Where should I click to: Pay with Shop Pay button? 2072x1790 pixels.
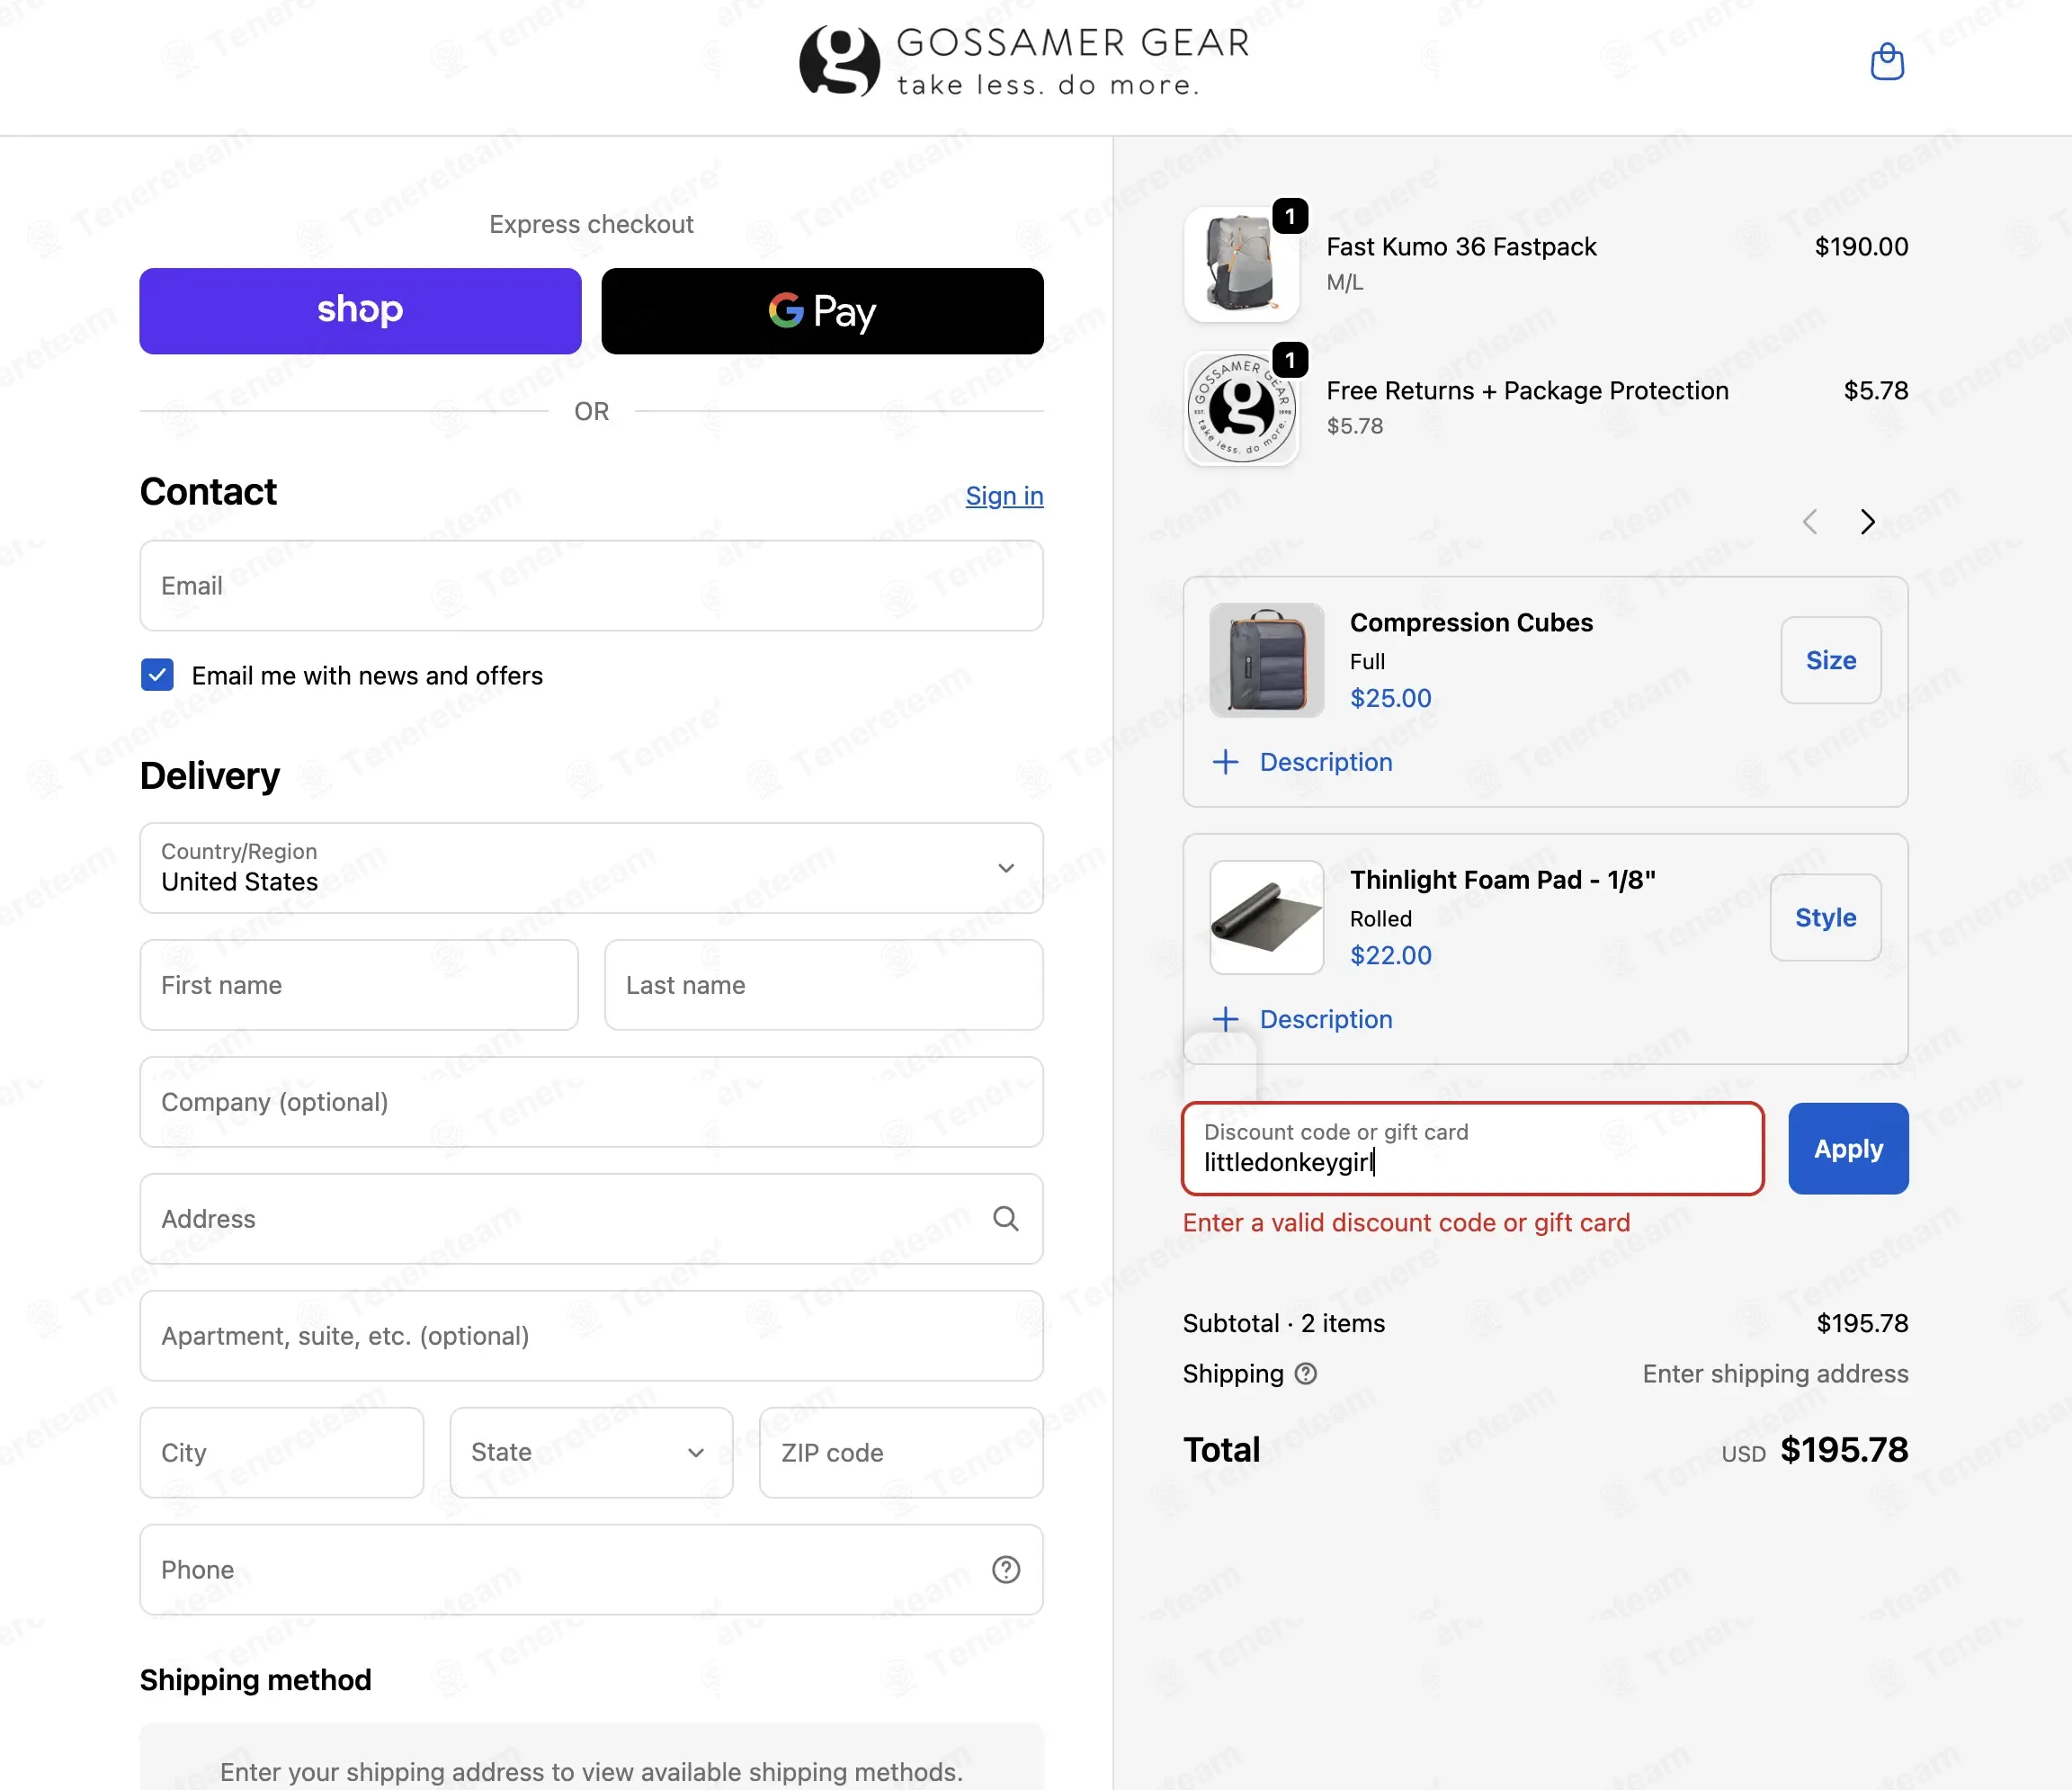(x=360, y=311)
